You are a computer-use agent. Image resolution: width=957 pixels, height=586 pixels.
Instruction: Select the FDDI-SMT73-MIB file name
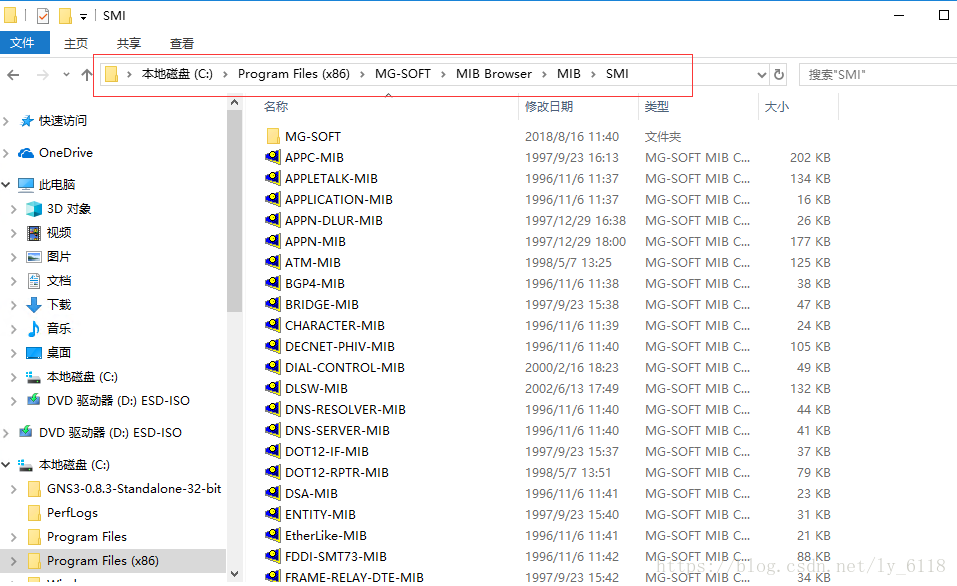pyautogui.click(x=336, y=556)
